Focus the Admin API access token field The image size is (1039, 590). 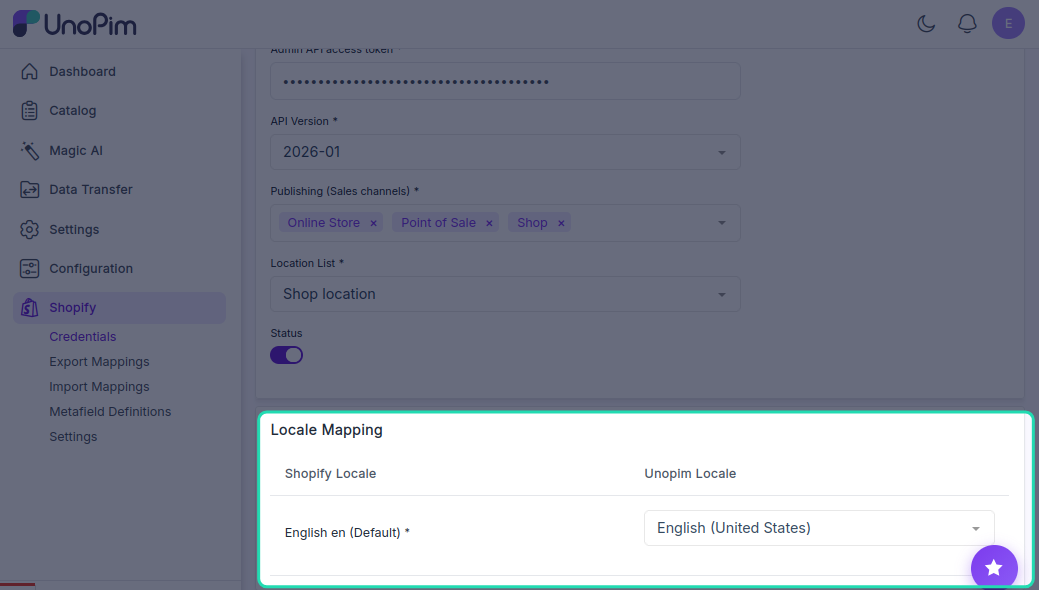click(x=505, y=82)
